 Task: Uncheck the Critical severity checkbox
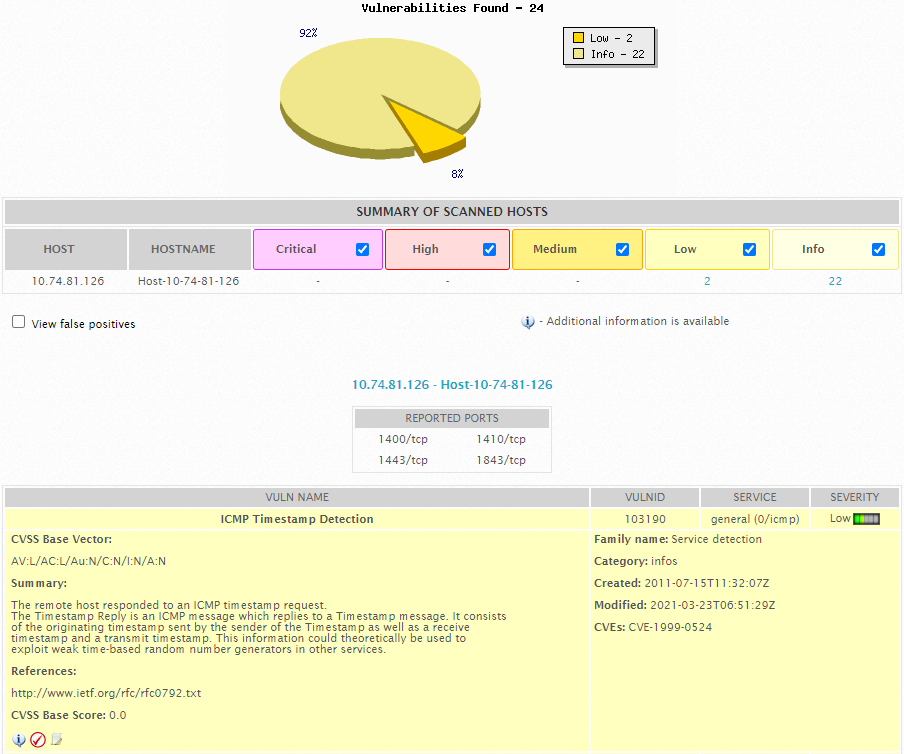pos(362,249)
